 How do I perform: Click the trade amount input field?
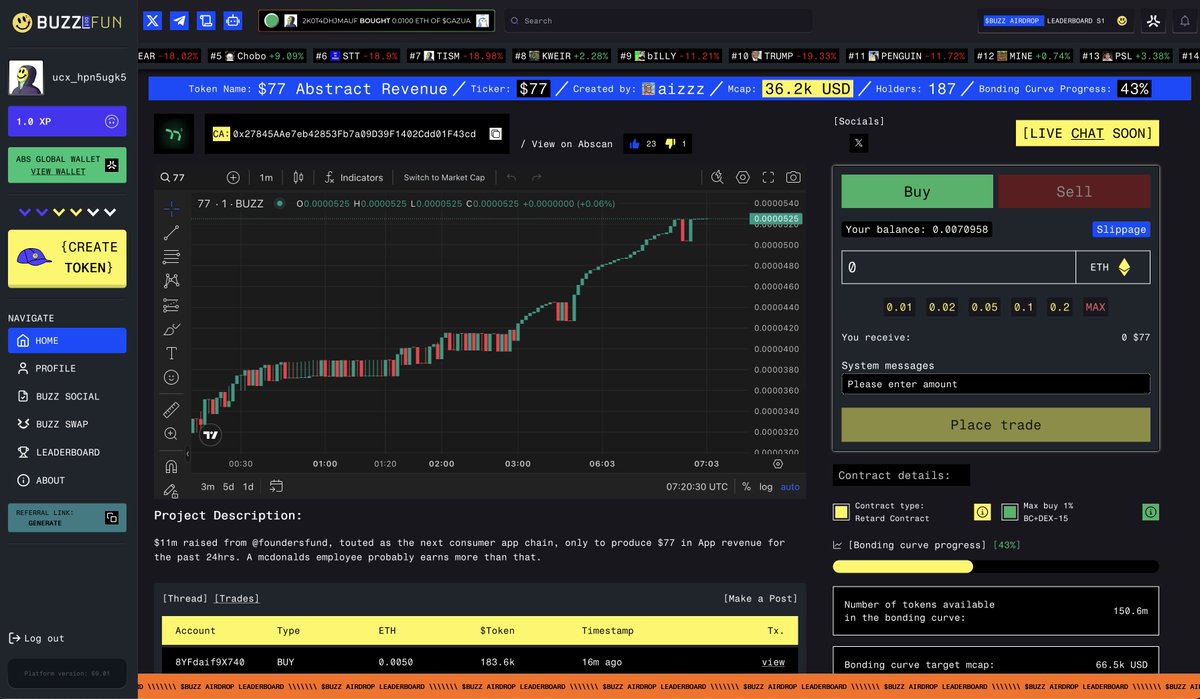click(x=958, y=267)
